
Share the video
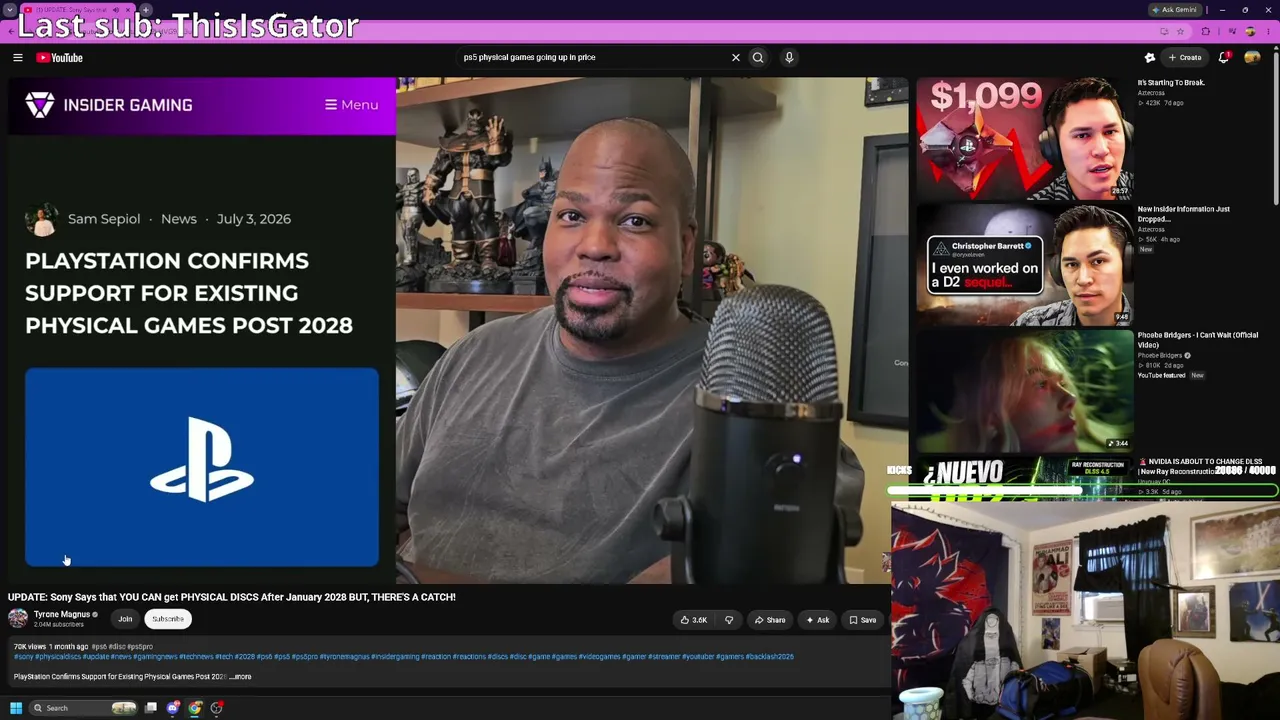pyautogui.click(x=770, y=620)
